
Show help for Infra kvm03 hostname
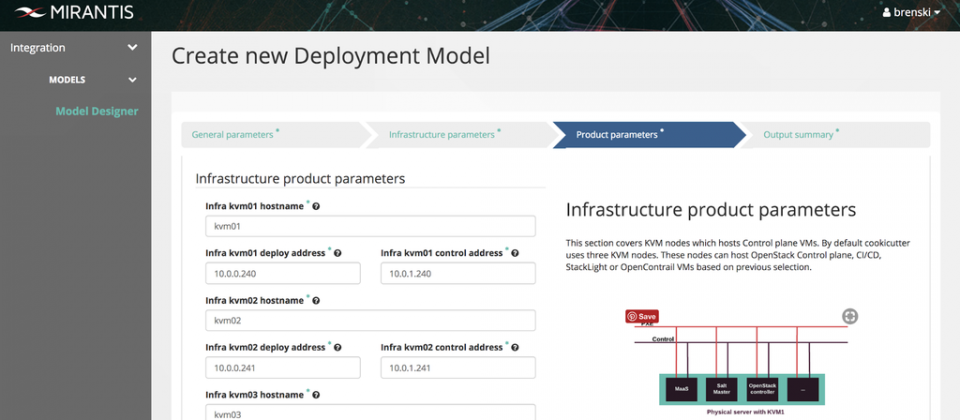point(316,395)
